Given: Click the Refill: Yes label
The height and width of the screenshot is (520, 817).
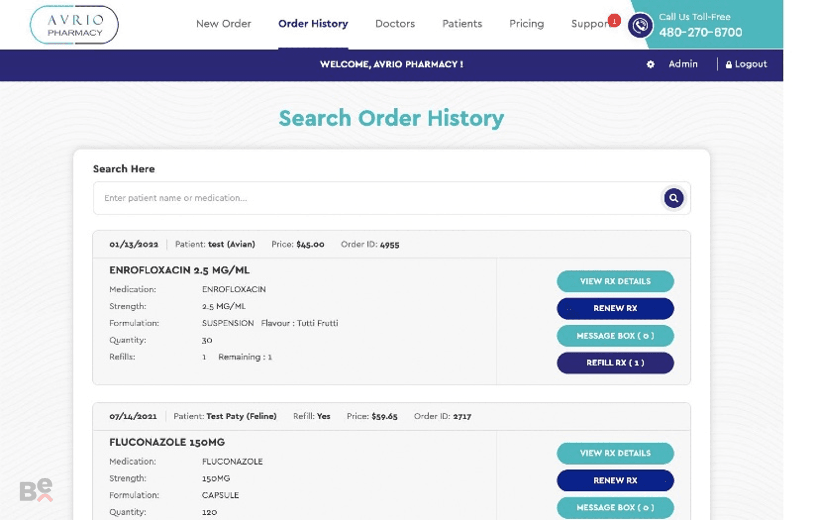Looking at the screenshot, I should [x=312, y=416].
